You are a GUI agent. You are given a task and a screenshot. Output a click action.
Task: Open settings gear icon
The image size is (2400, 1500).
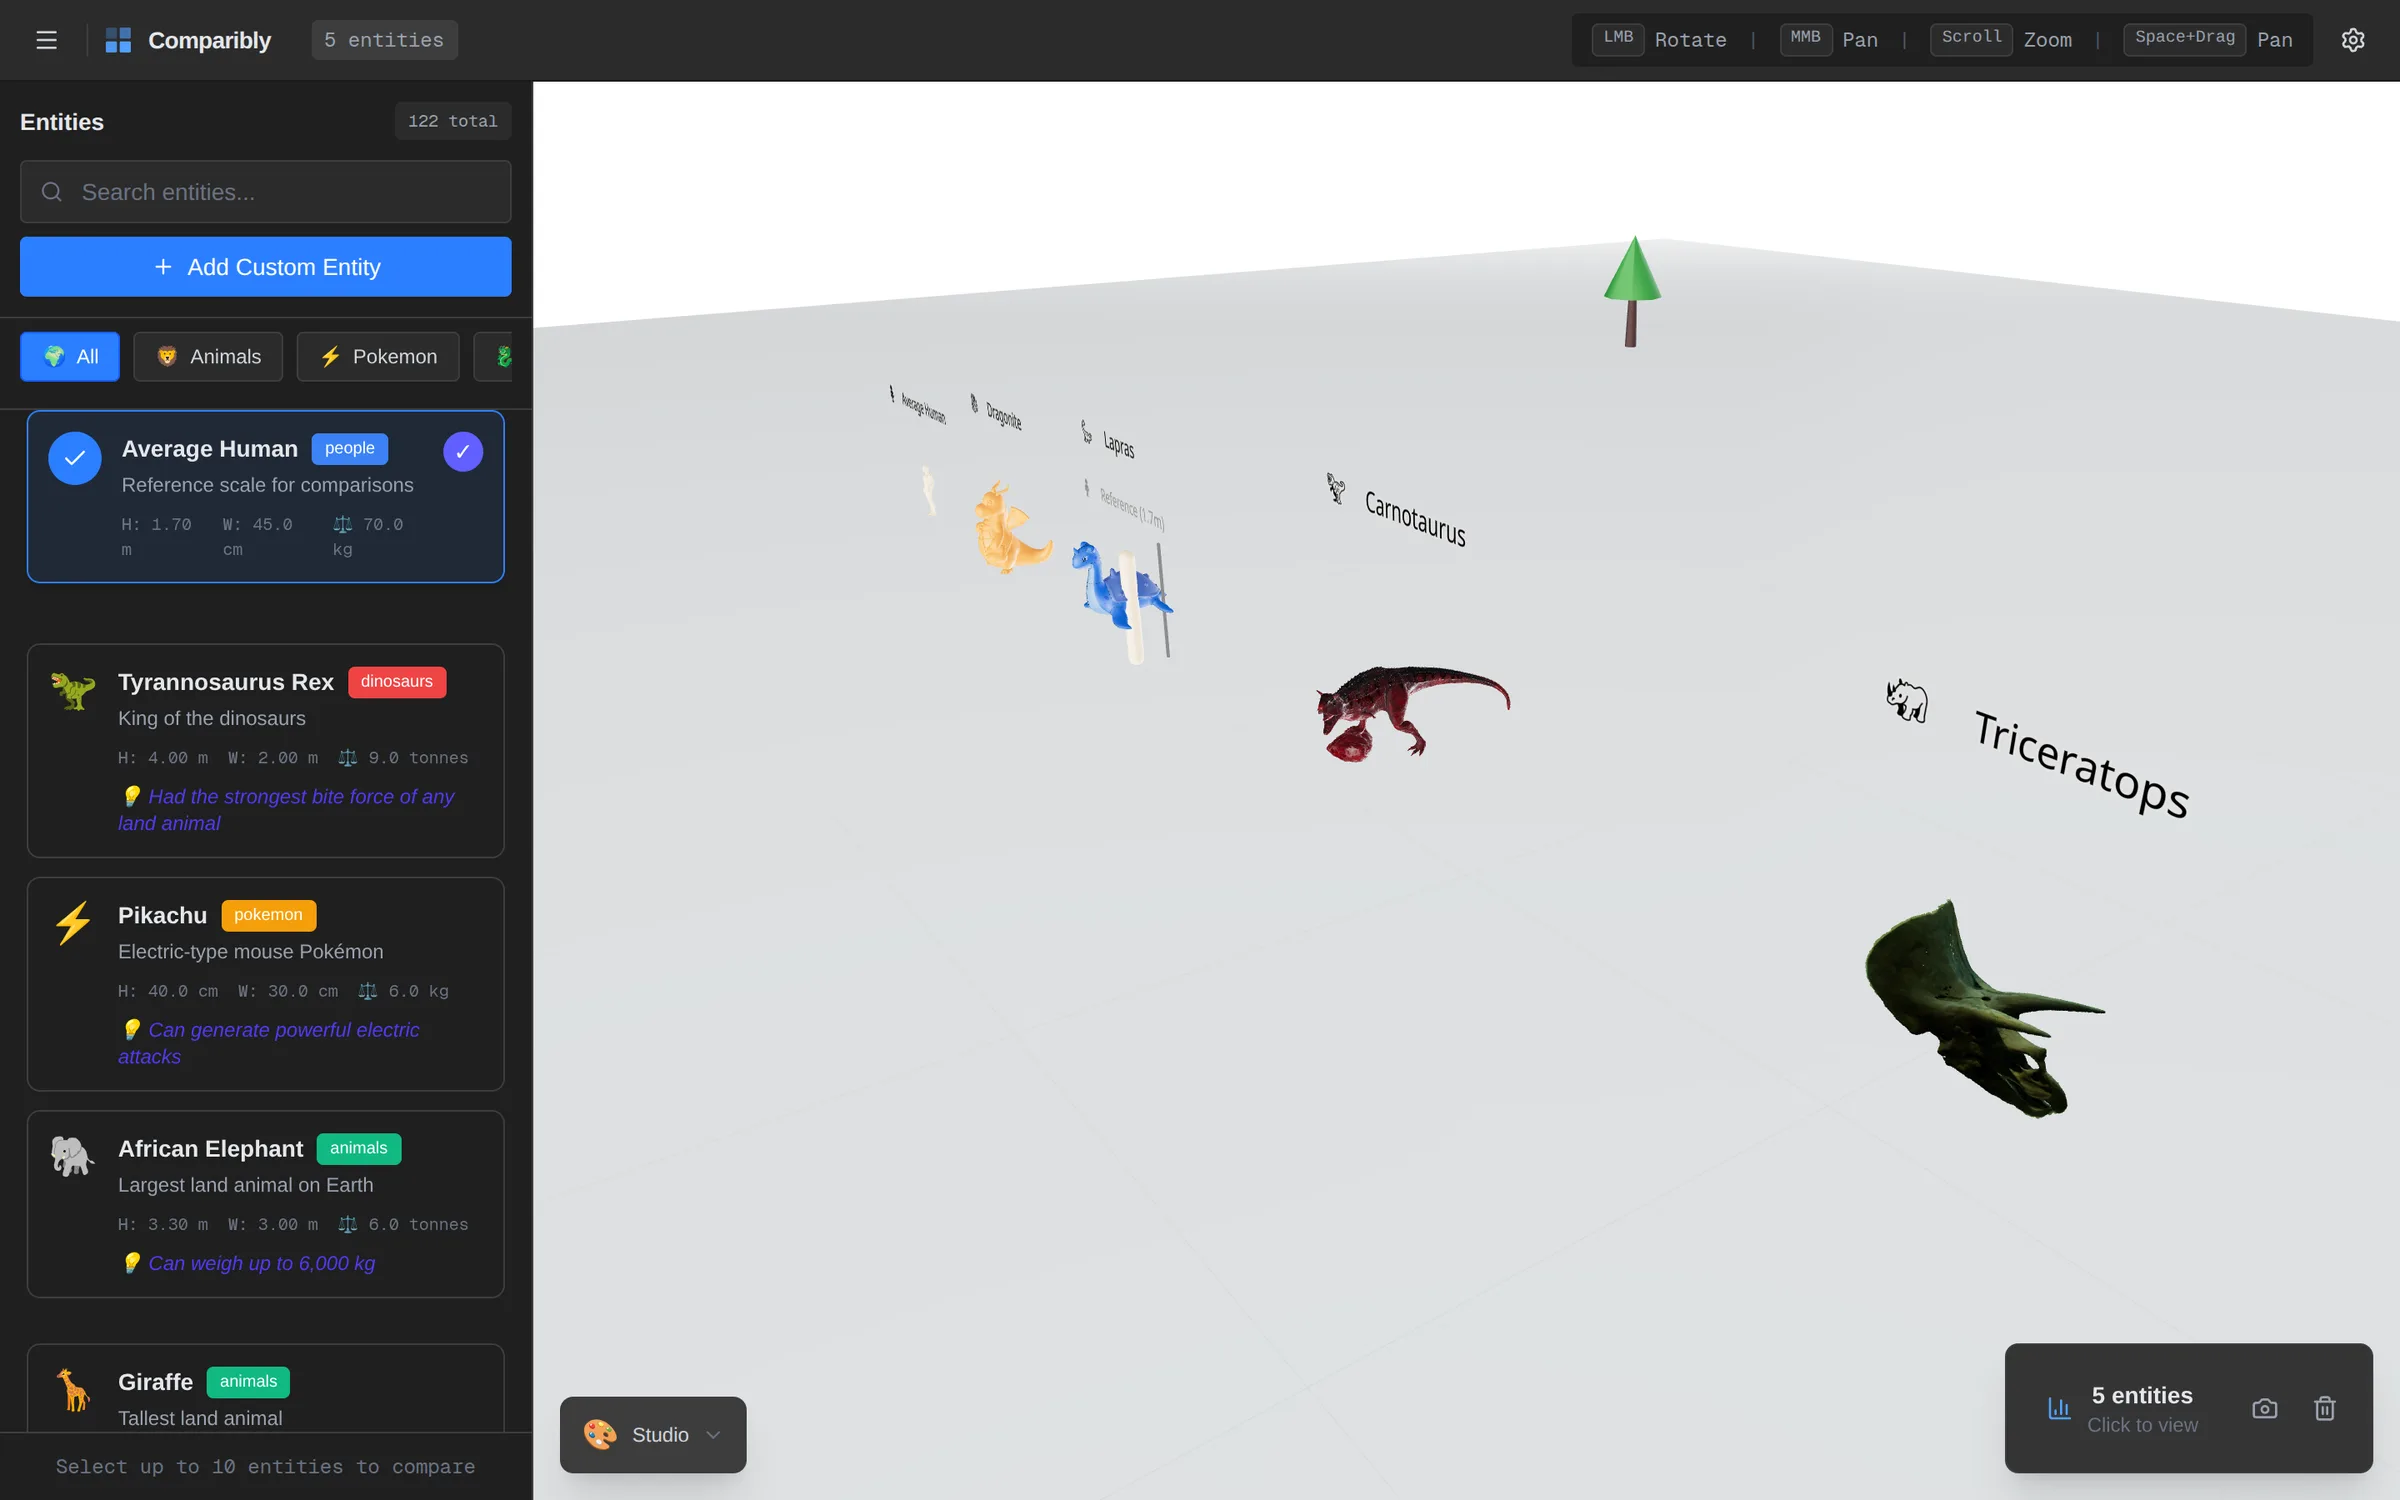pos(2353,40)
